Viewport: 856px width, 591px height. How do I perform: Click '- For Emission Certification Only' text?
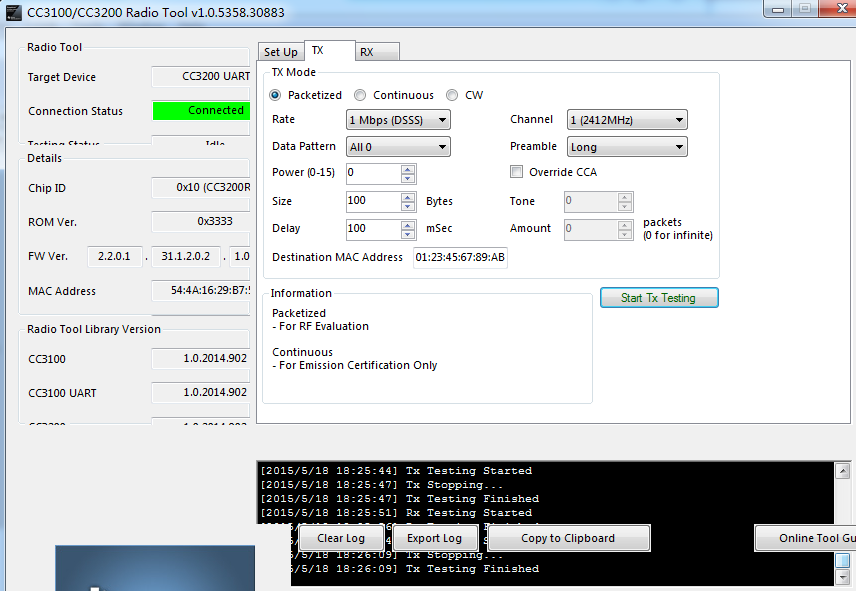pyautogui.click(x=355, y=365)
